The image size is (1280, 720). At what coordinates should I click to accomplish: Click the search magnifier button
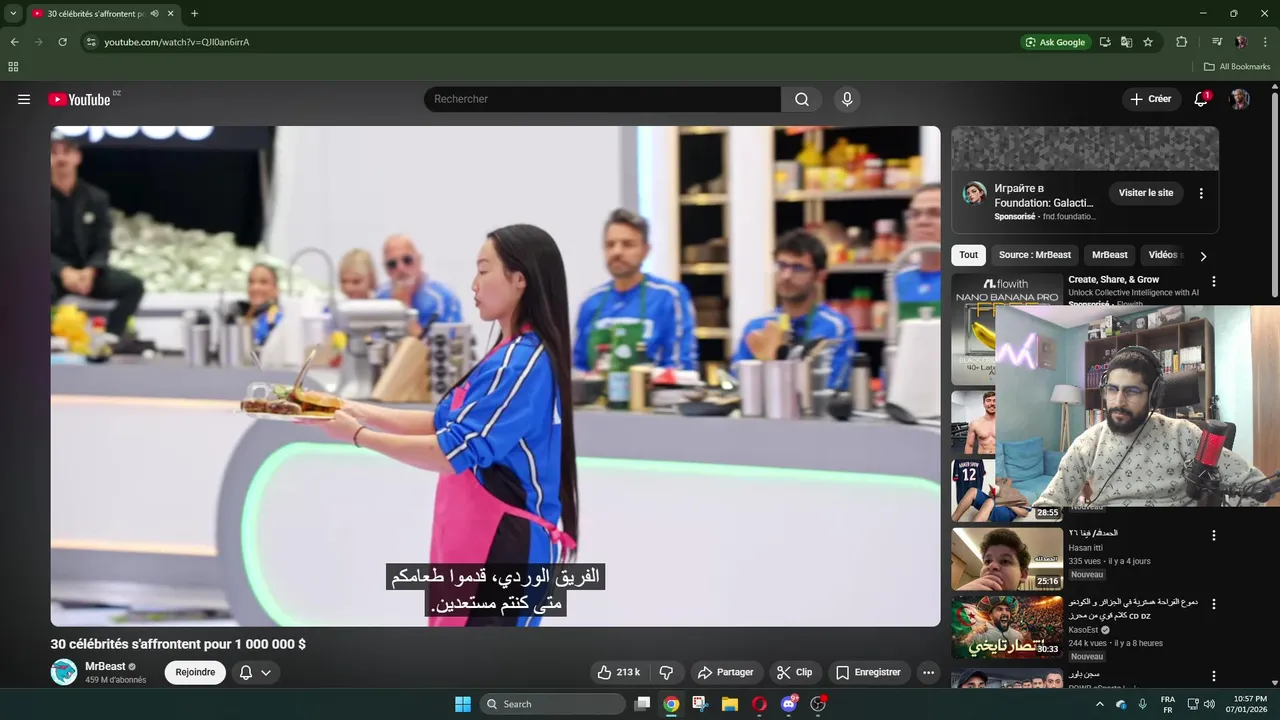tap(802, 99)
